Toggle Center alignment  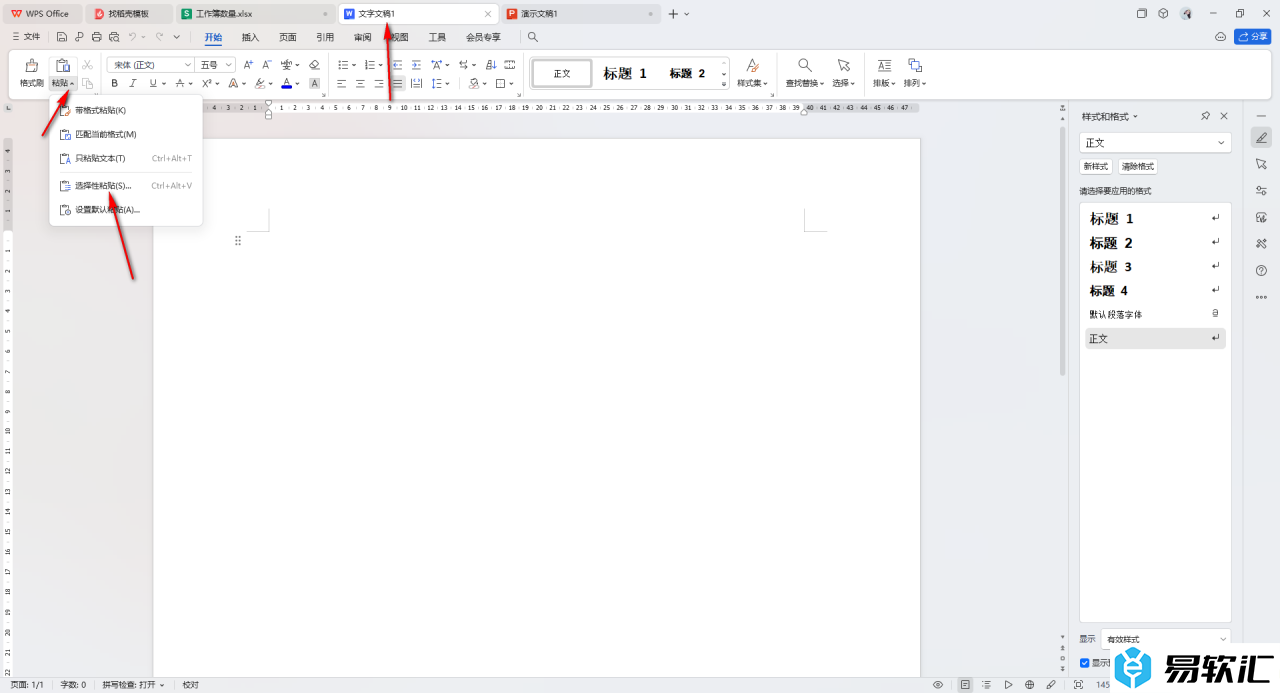point(360,84)
